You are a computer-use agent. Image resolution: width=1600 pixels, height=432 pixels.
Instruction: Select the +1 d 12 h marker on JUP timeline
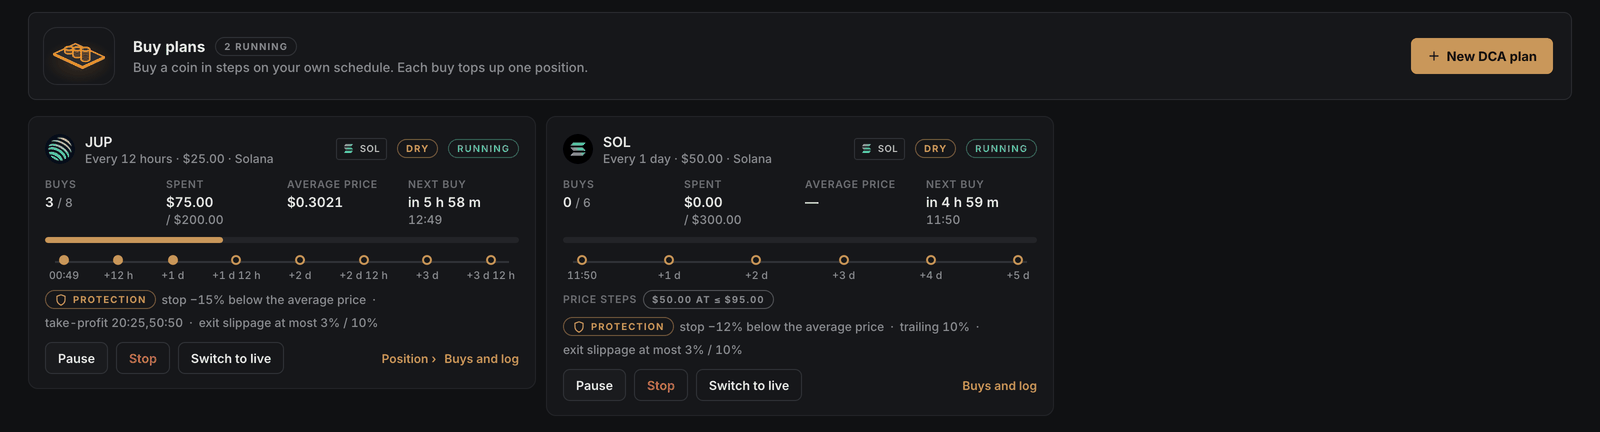click(x=236, y=260)
